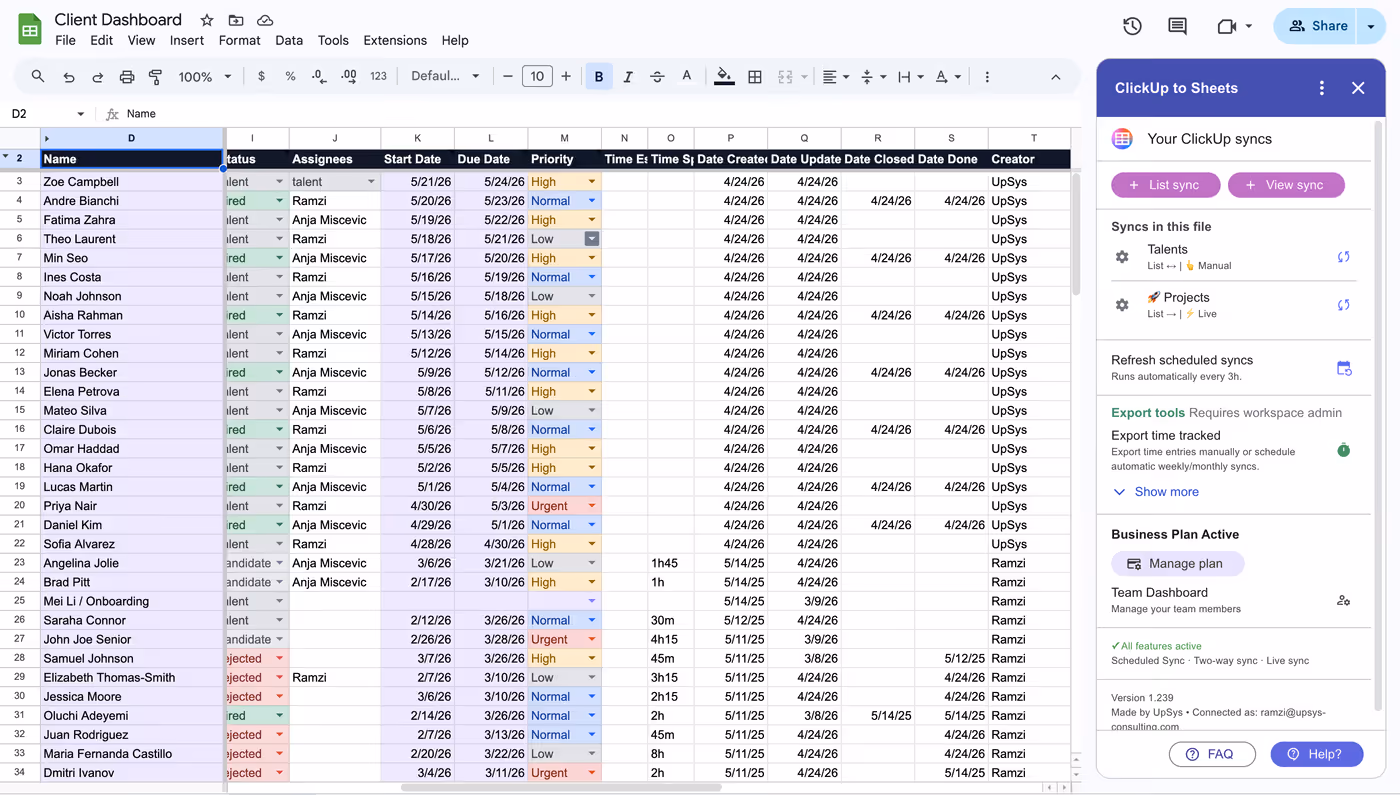Viewport: 1400px width, 795px height.
Task: Open the FAQ button
Action: coord(1212,754)
